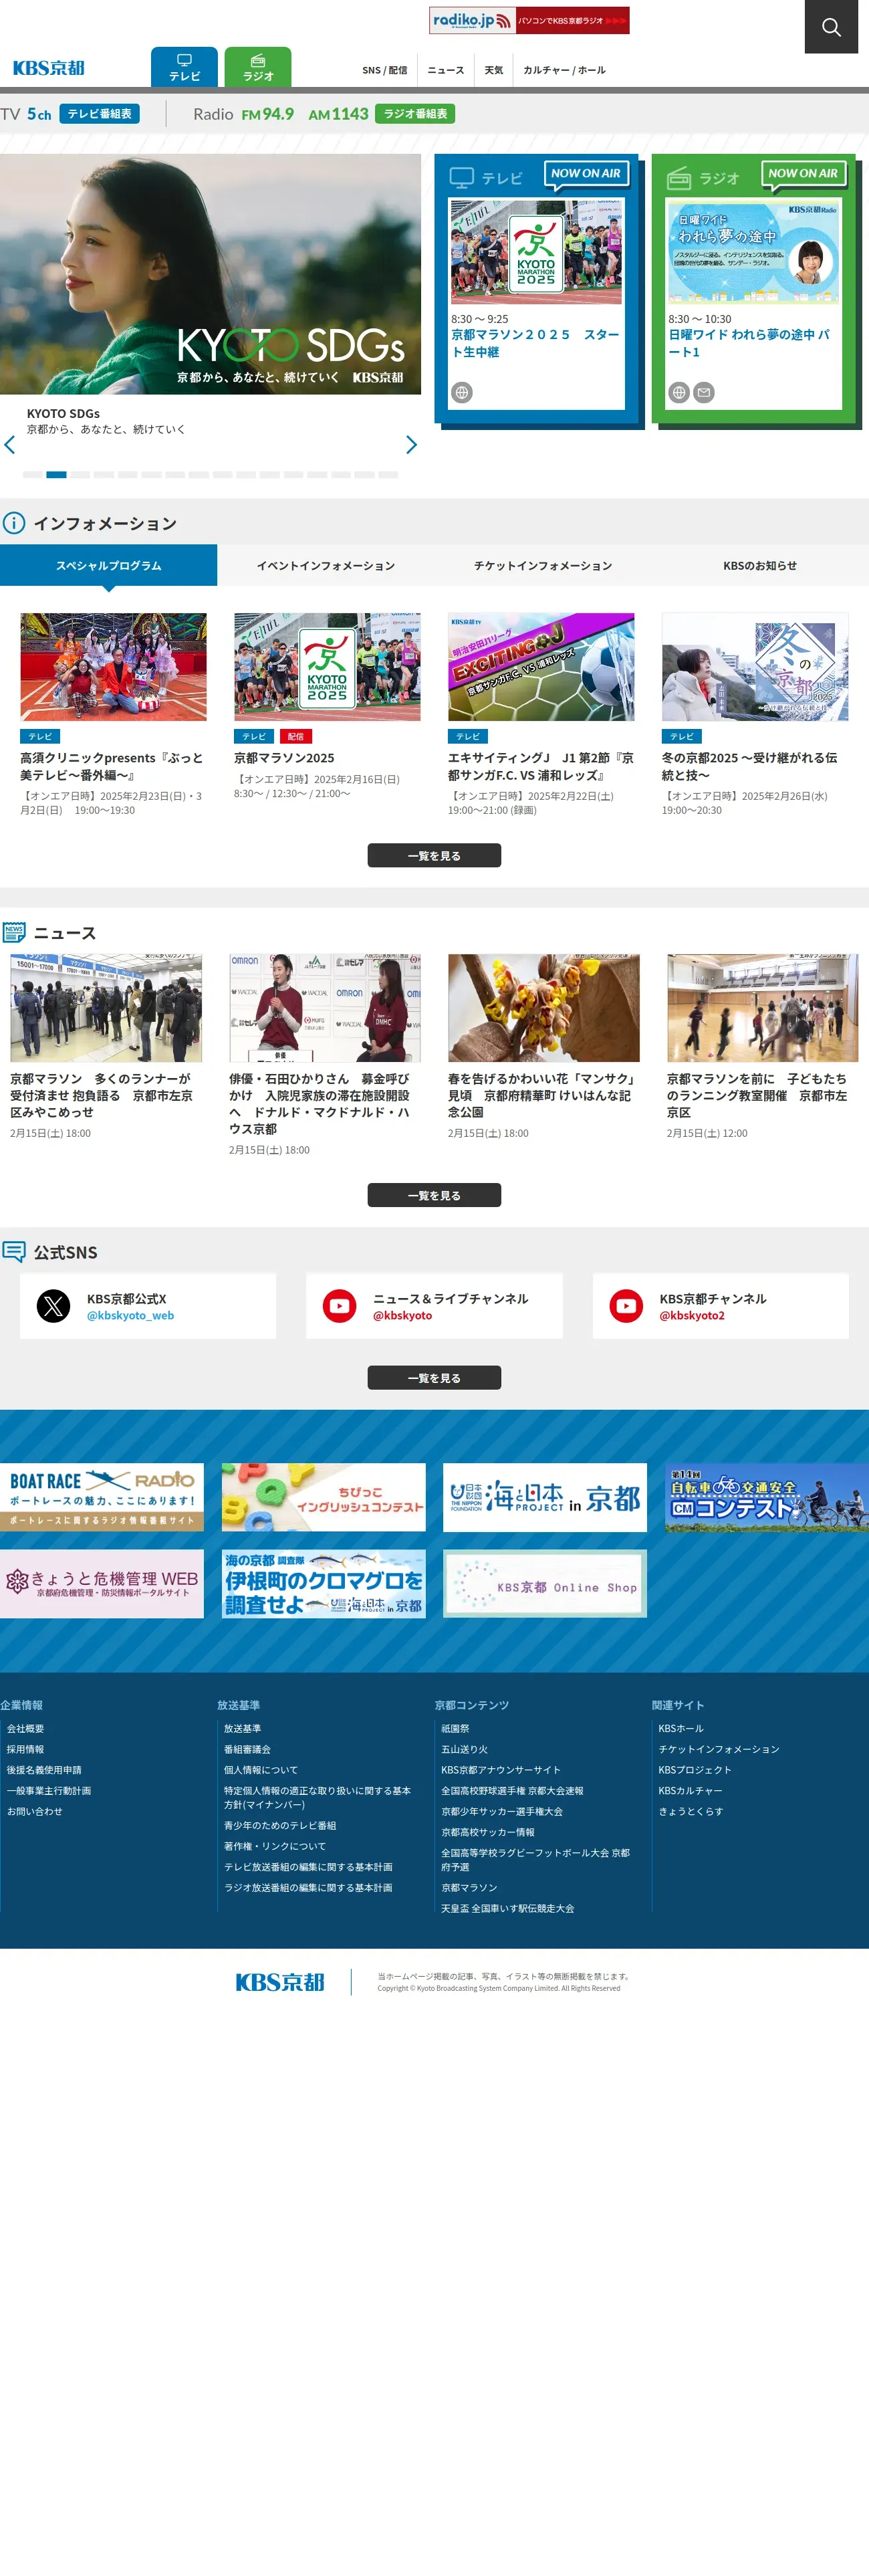Open KBS京都公式X account icon
The width and height of the screenshot is (869, 2576).
click(54, 1306)
